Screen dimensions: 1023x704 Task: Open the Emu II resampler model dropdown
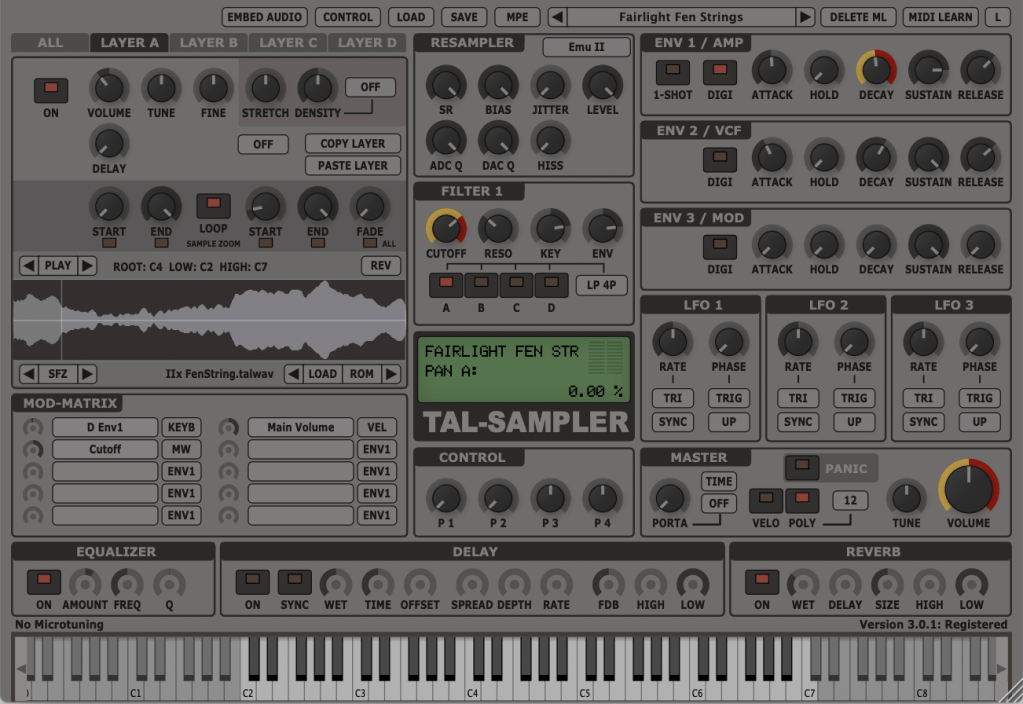[587, 47]
